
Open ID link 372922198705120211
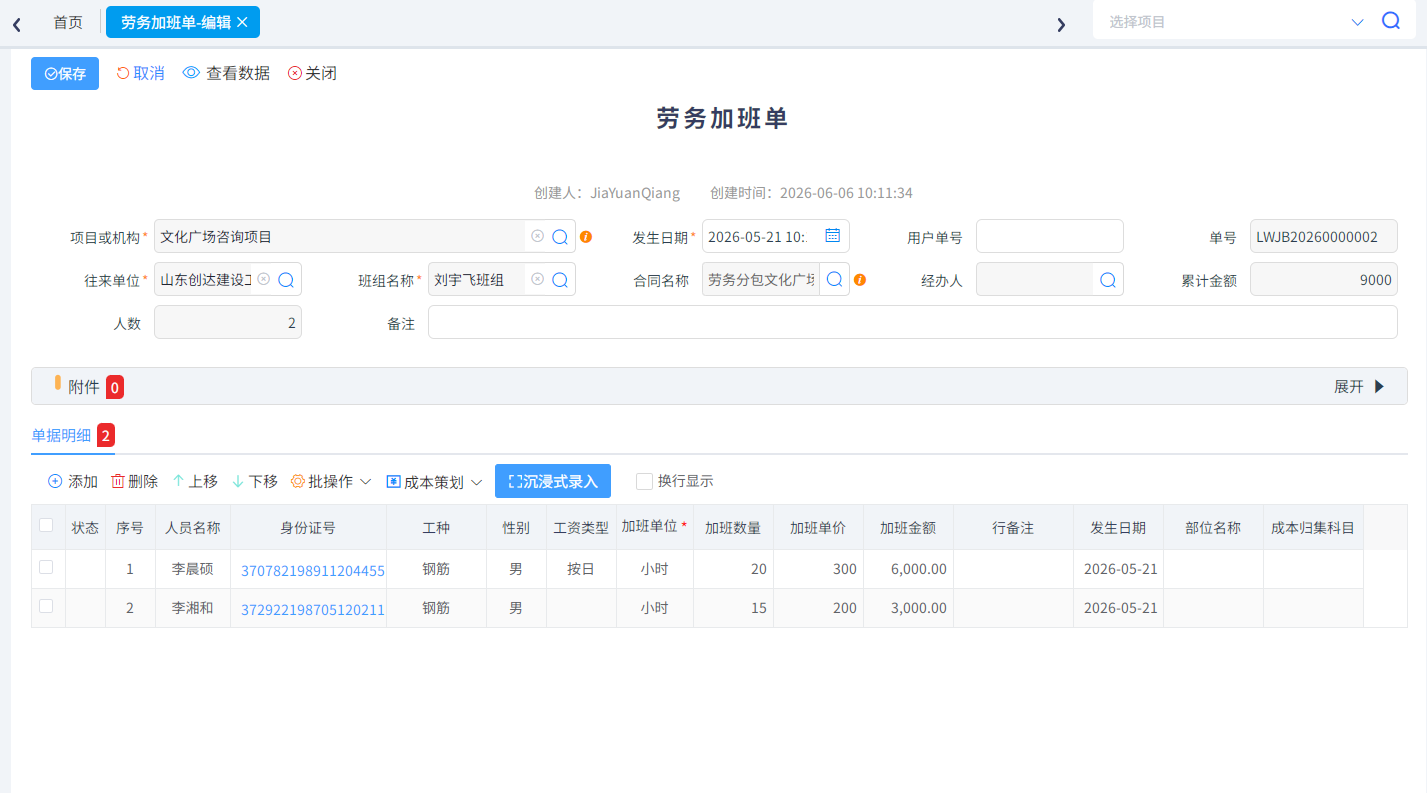pos(313,609)
